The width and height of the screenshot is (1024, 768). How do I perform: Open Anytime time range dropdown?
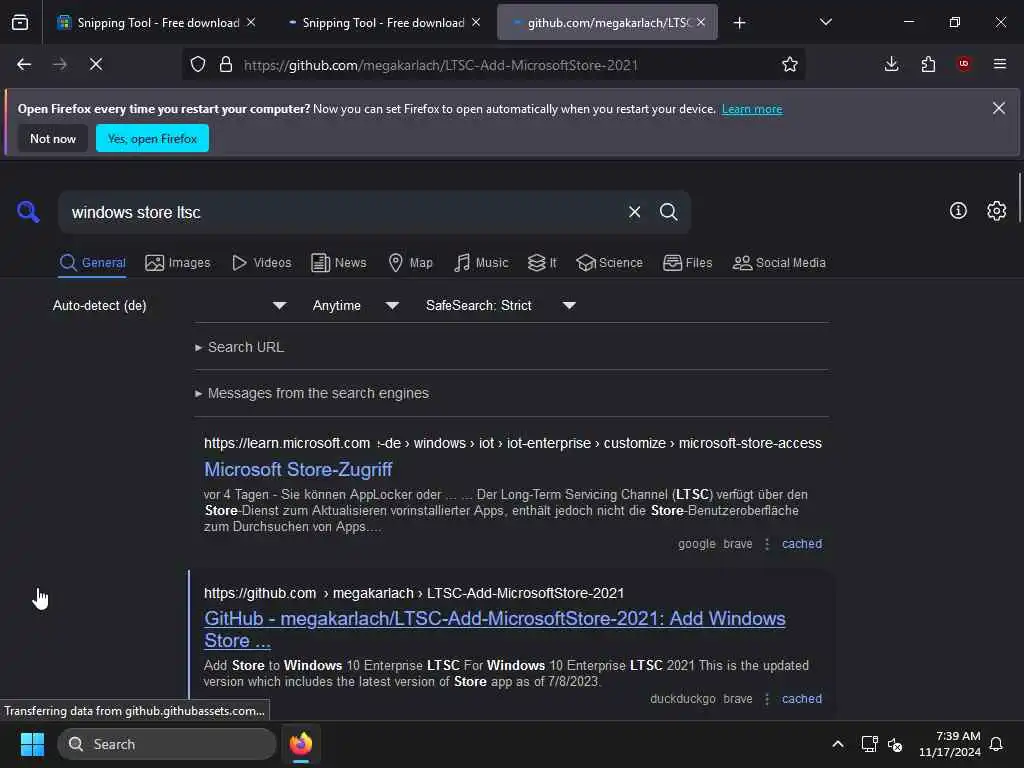coord(355,306)
